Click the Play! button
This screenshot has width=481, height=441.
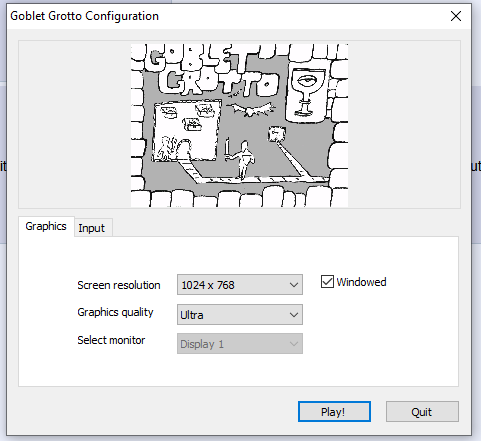(334, 412)
